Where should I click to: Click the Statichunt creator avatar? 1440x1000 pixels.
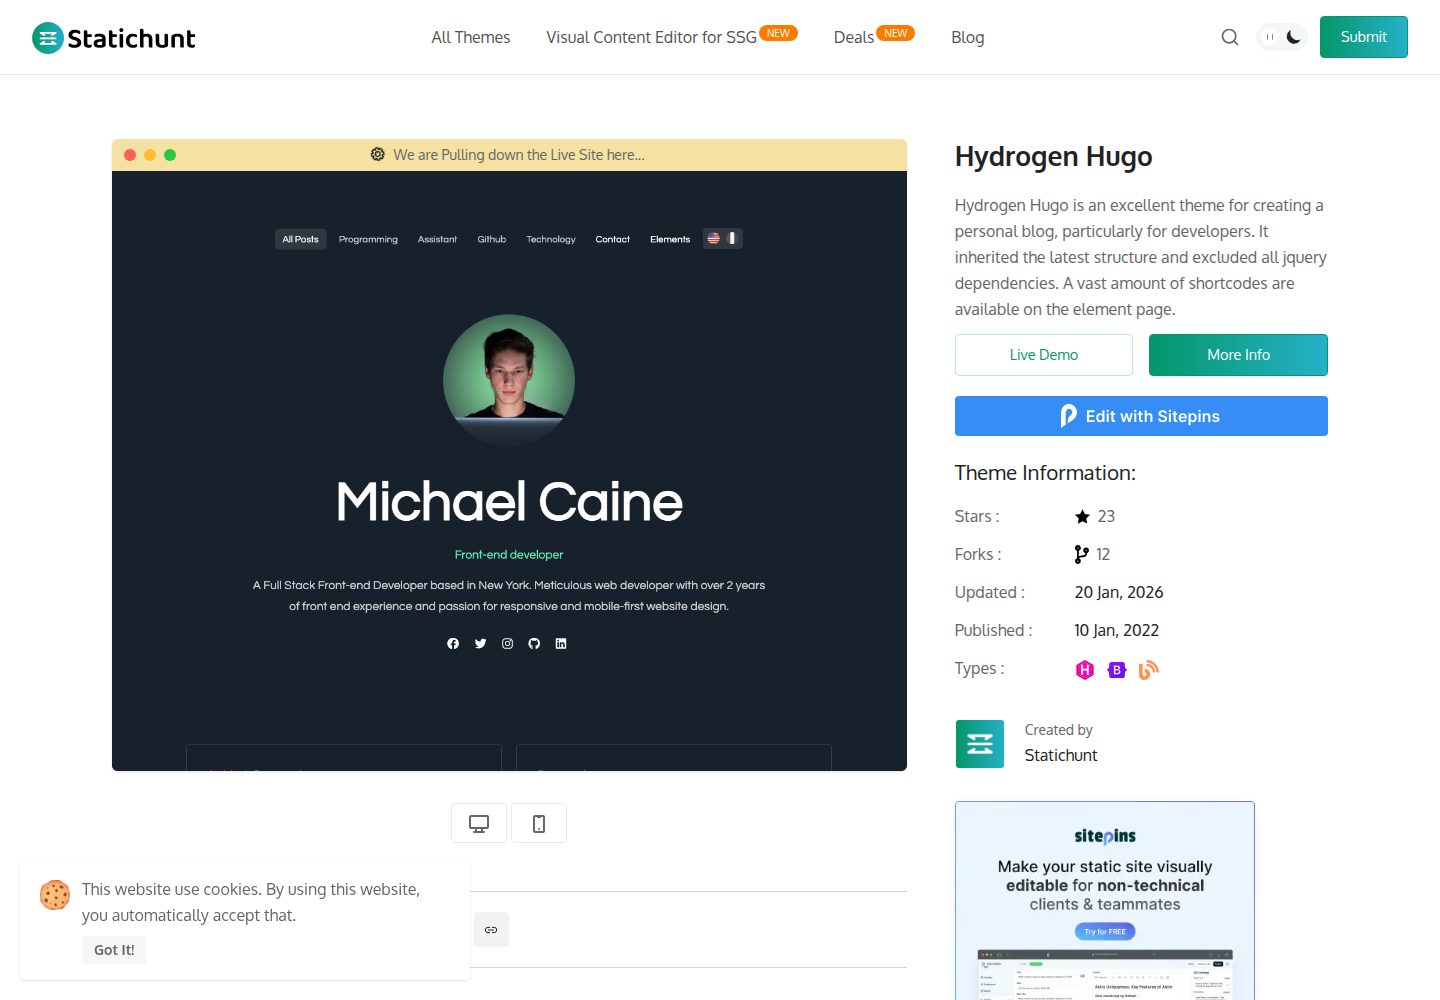(980, 744)
